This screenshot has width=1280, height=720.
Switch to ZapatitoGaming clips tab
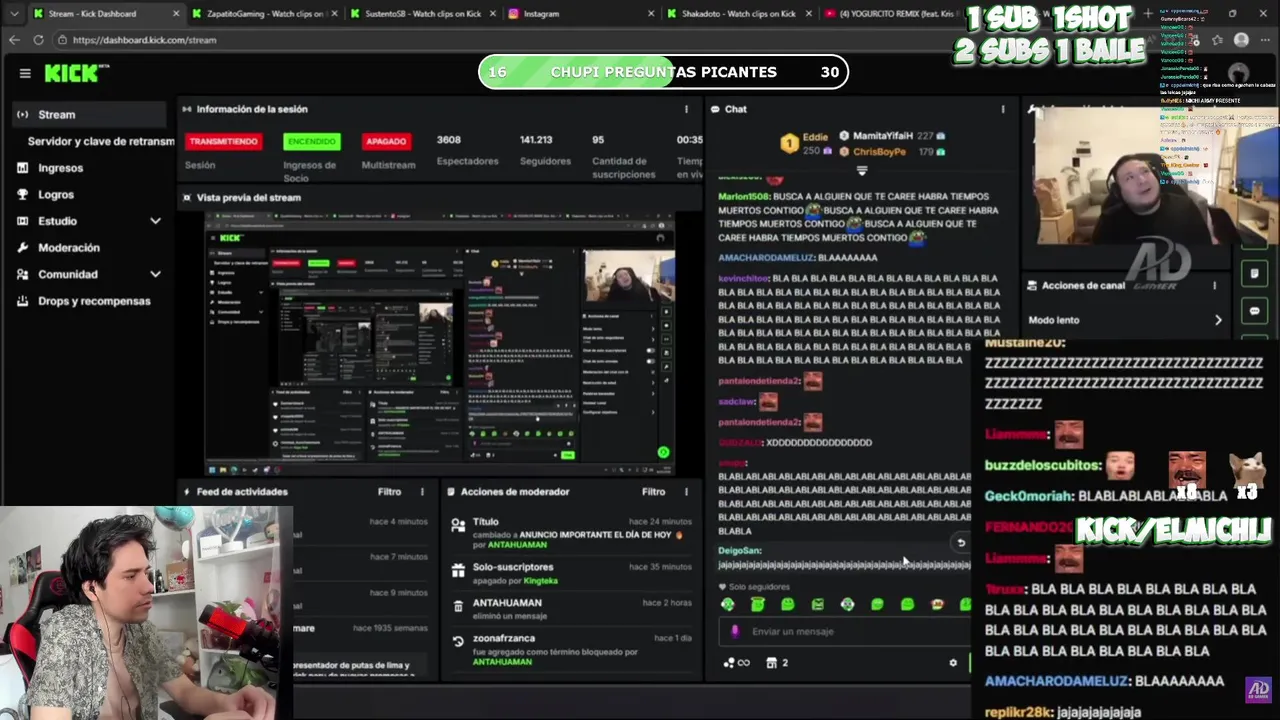tap(264, 14)
